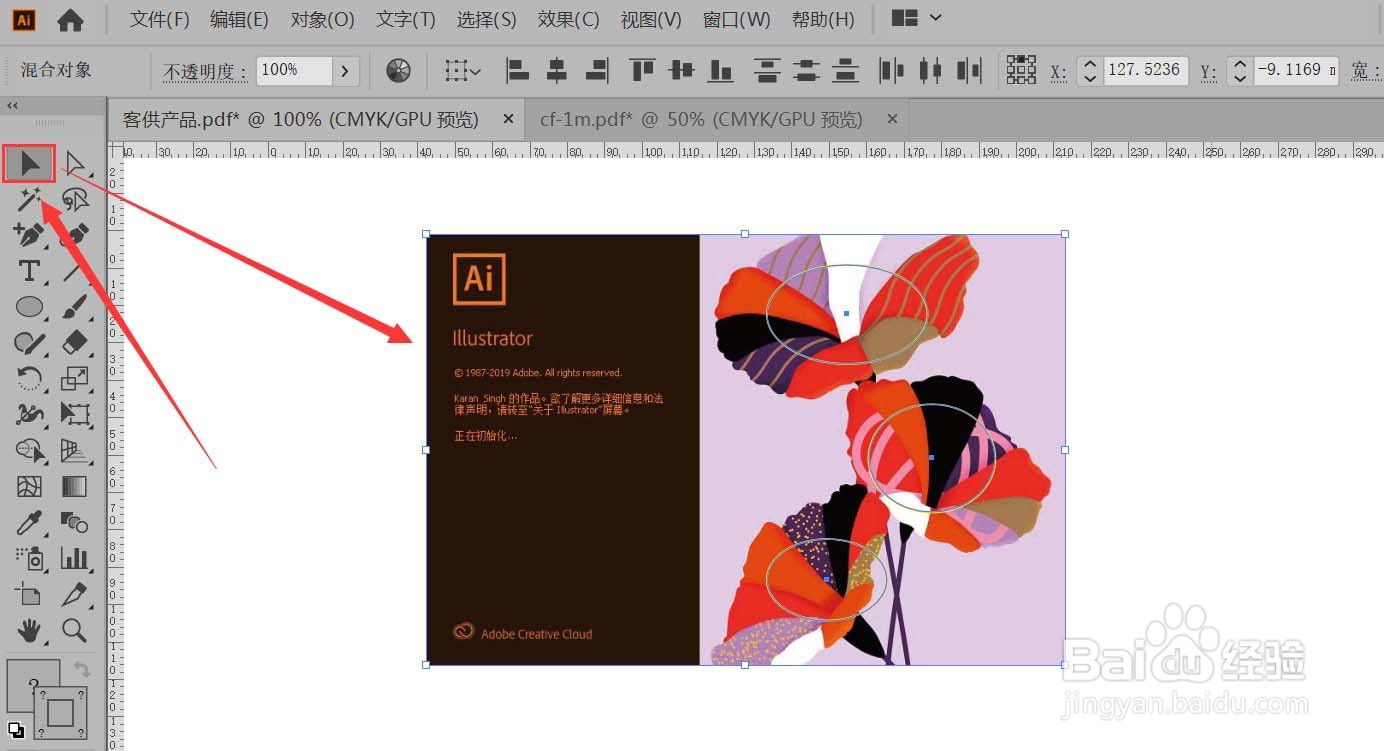The image size is (1384, 751).
Task: Select the Direct Selection tool
Action: [x=75, y=163]
